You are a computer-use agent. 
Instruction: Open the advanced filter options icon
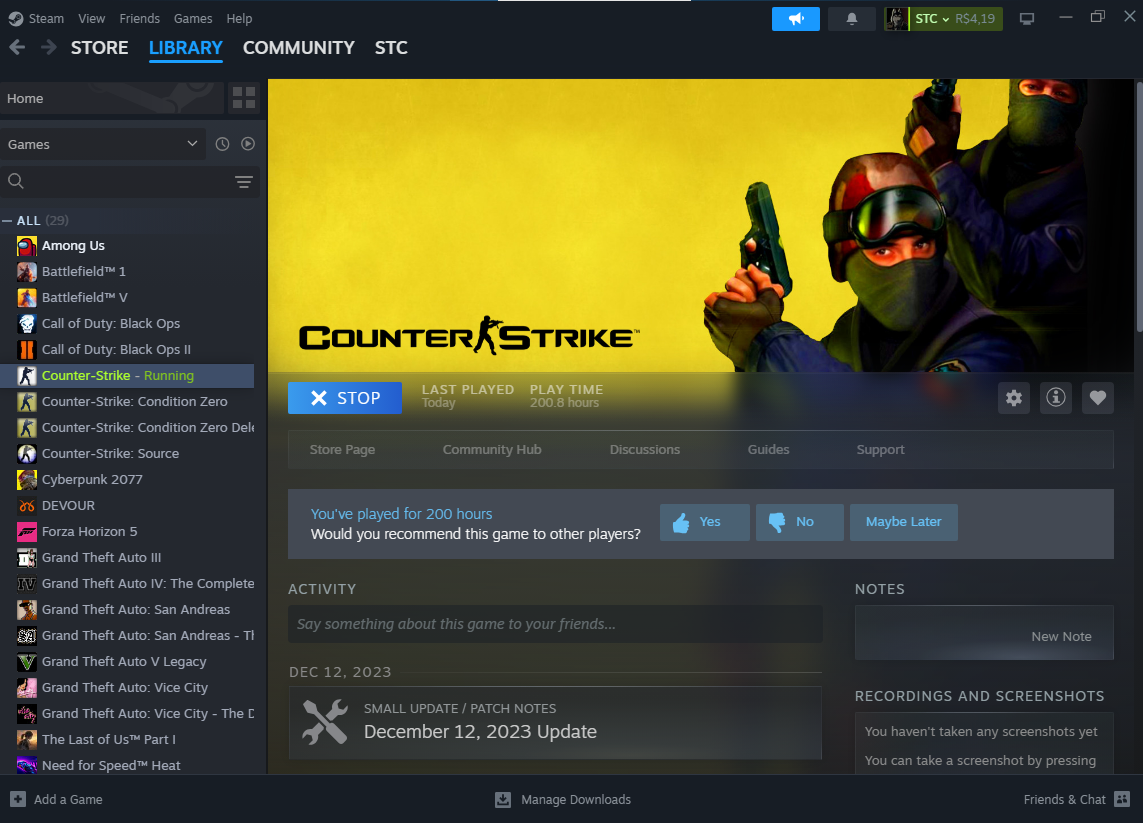[243, 181]
